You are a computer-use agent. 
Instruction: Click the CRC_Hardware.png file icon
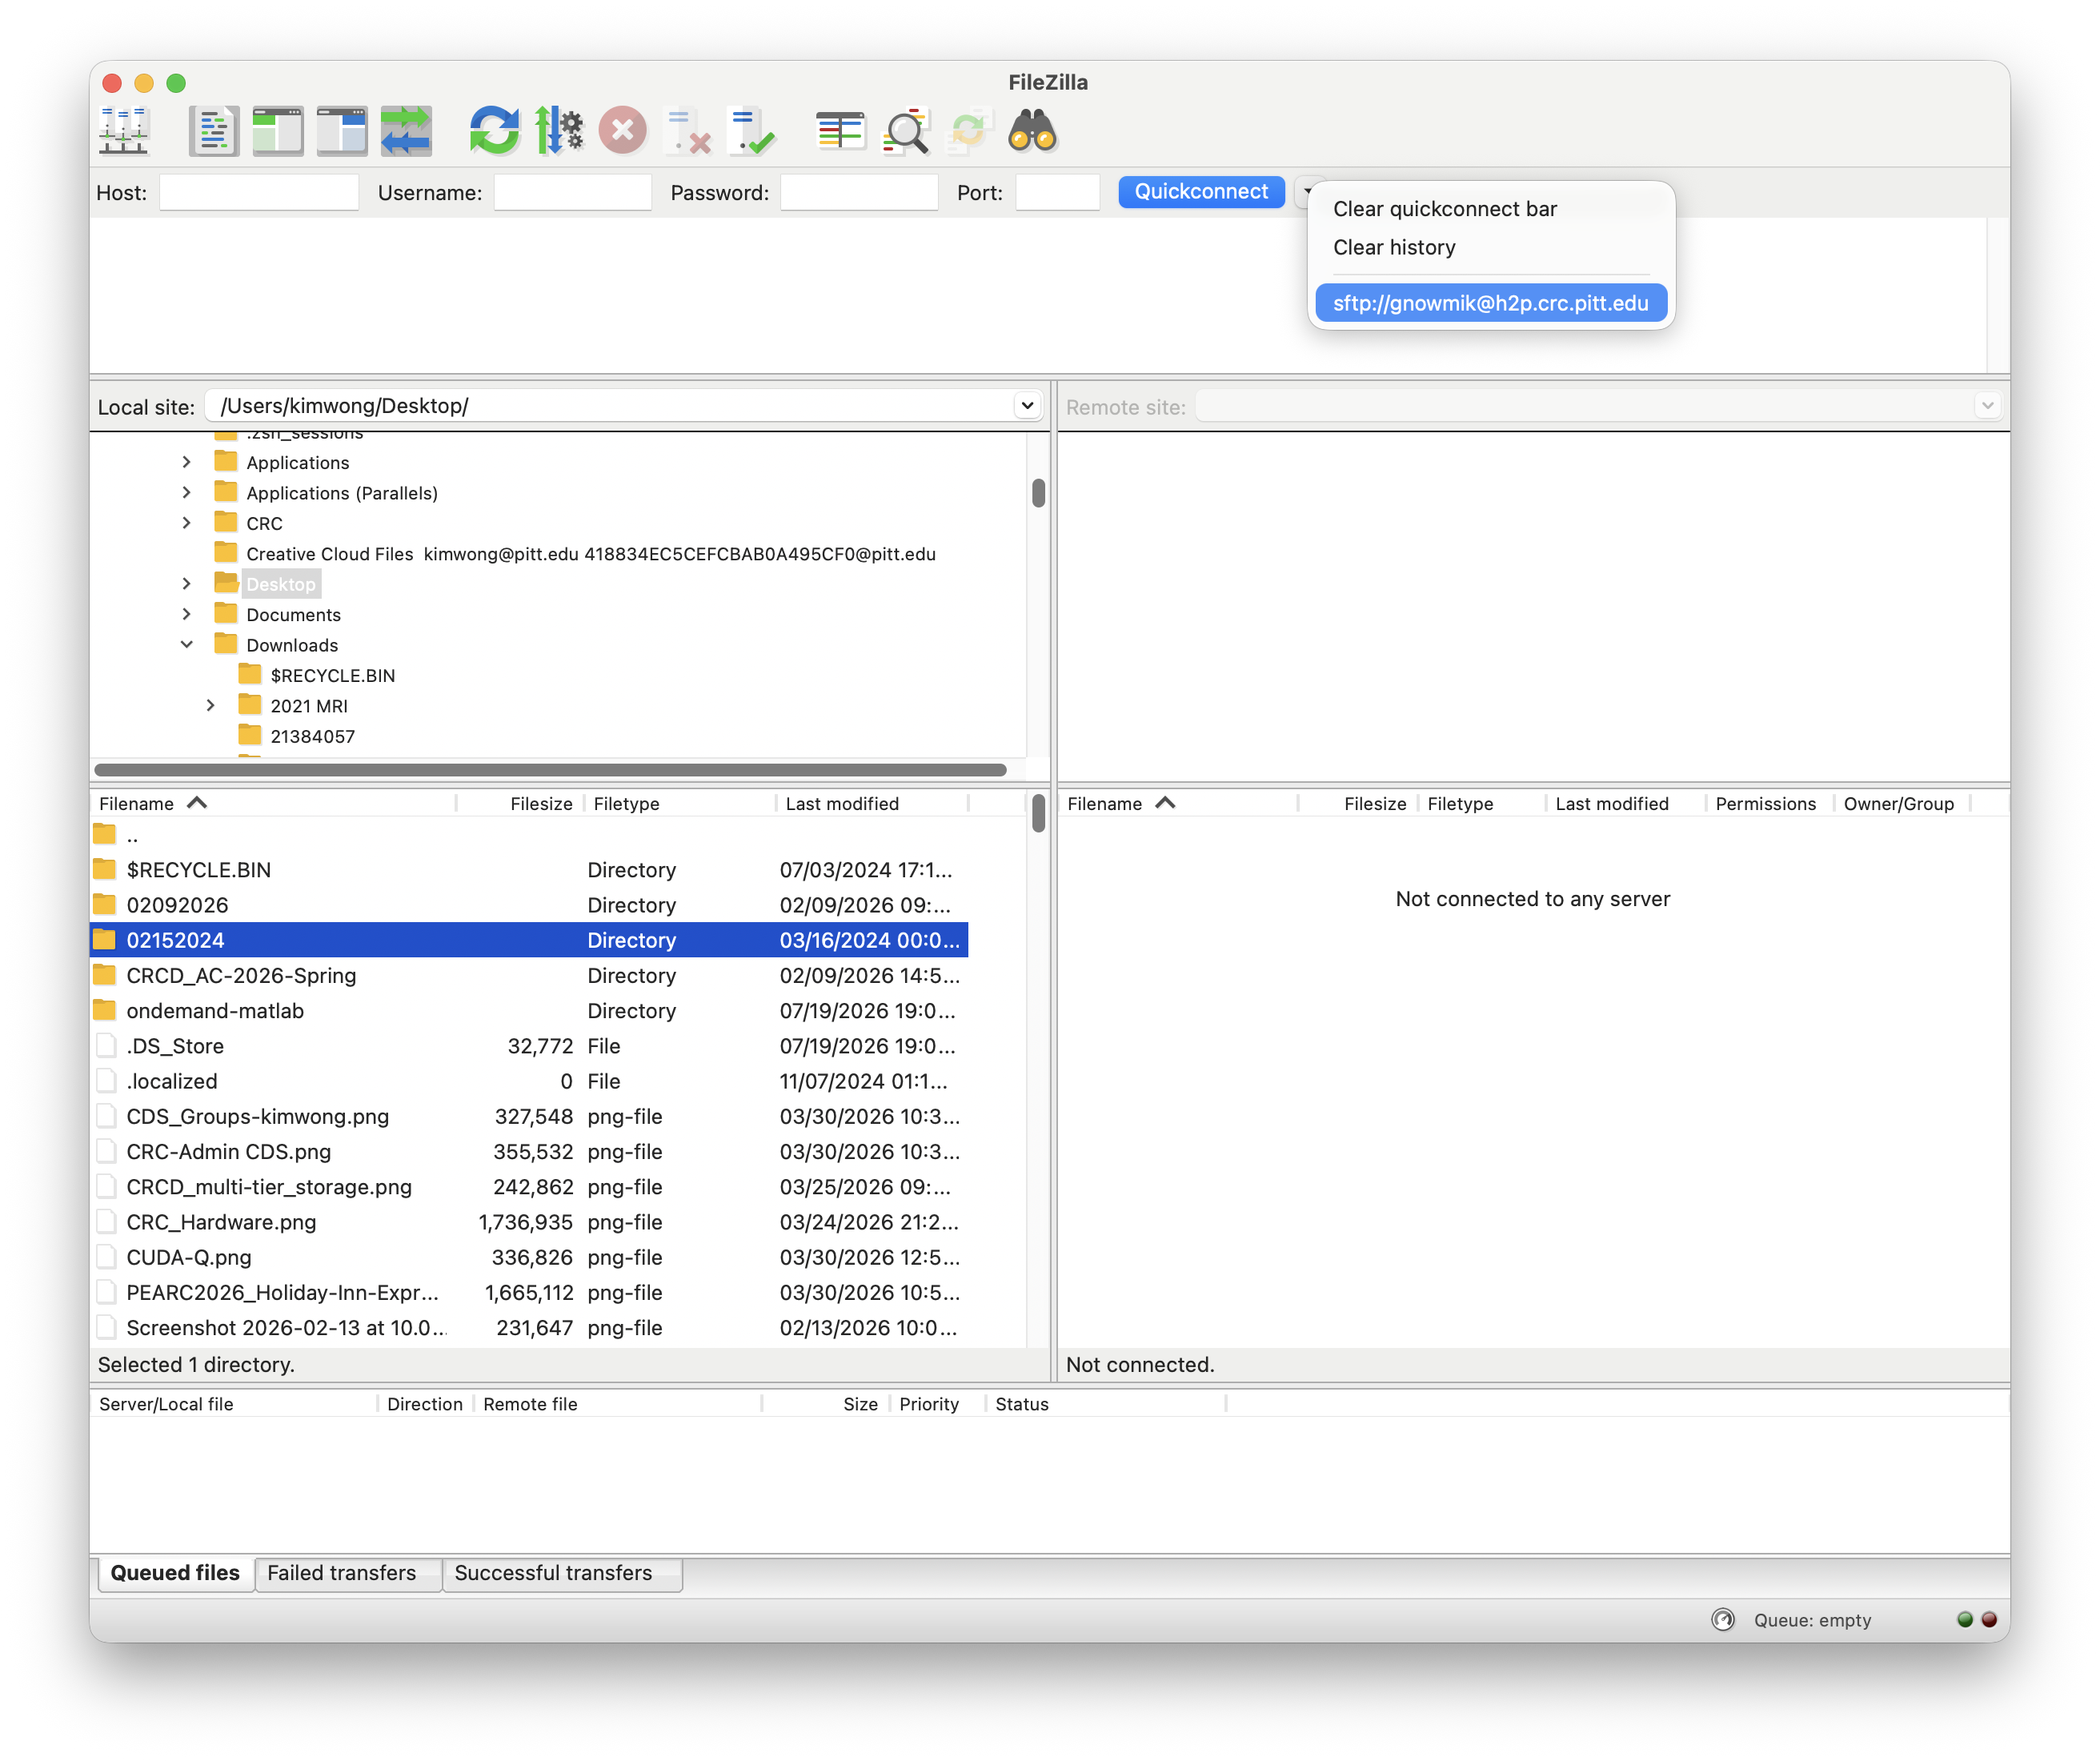(x=105, y=1222)
